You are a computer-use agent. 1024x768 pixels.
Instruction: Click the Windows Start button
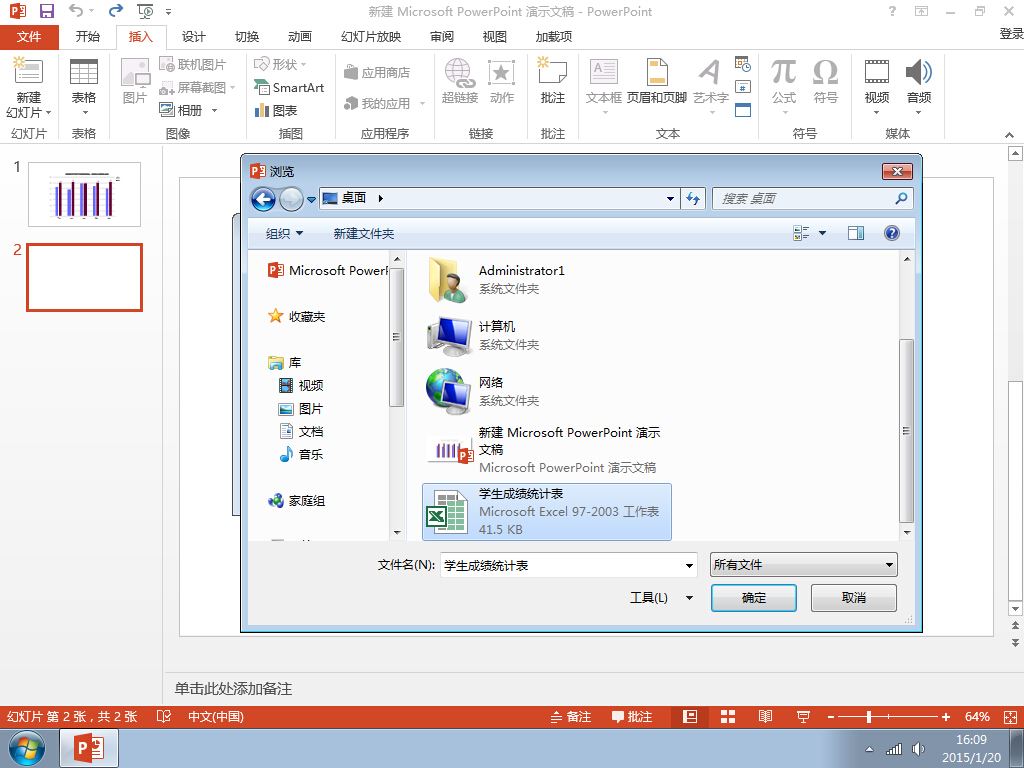point(27,748)
